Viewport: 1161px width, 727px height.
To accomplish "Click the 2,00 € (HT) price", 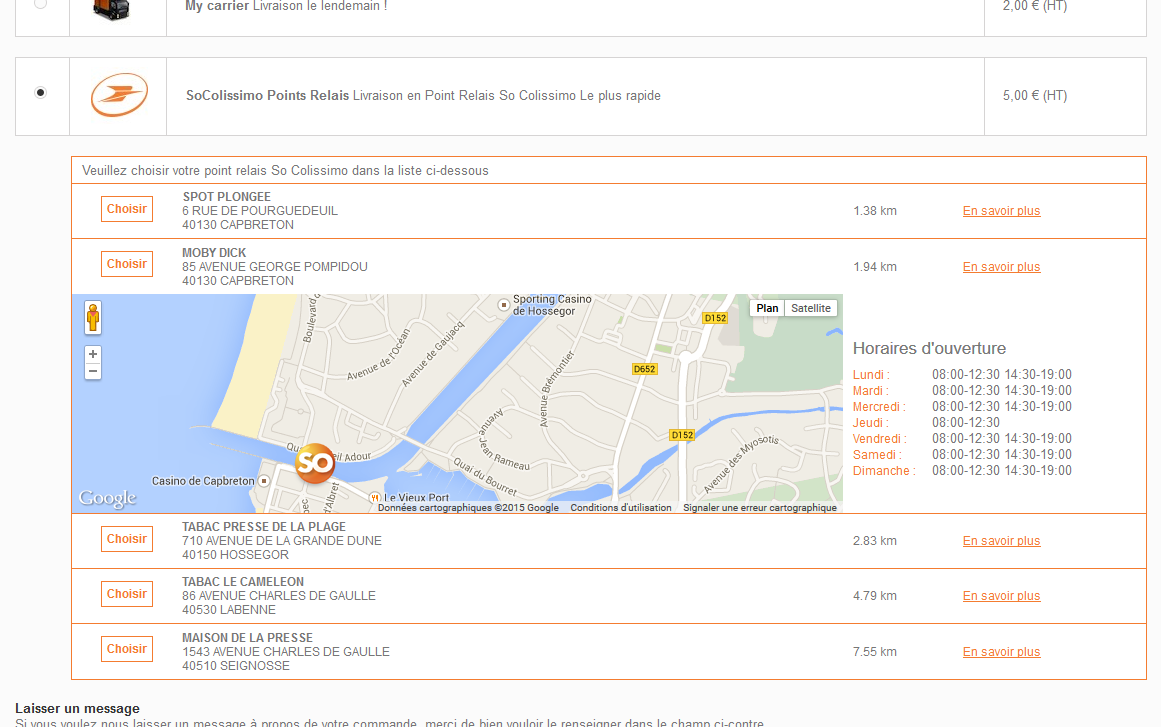I will pos(1034,6).
